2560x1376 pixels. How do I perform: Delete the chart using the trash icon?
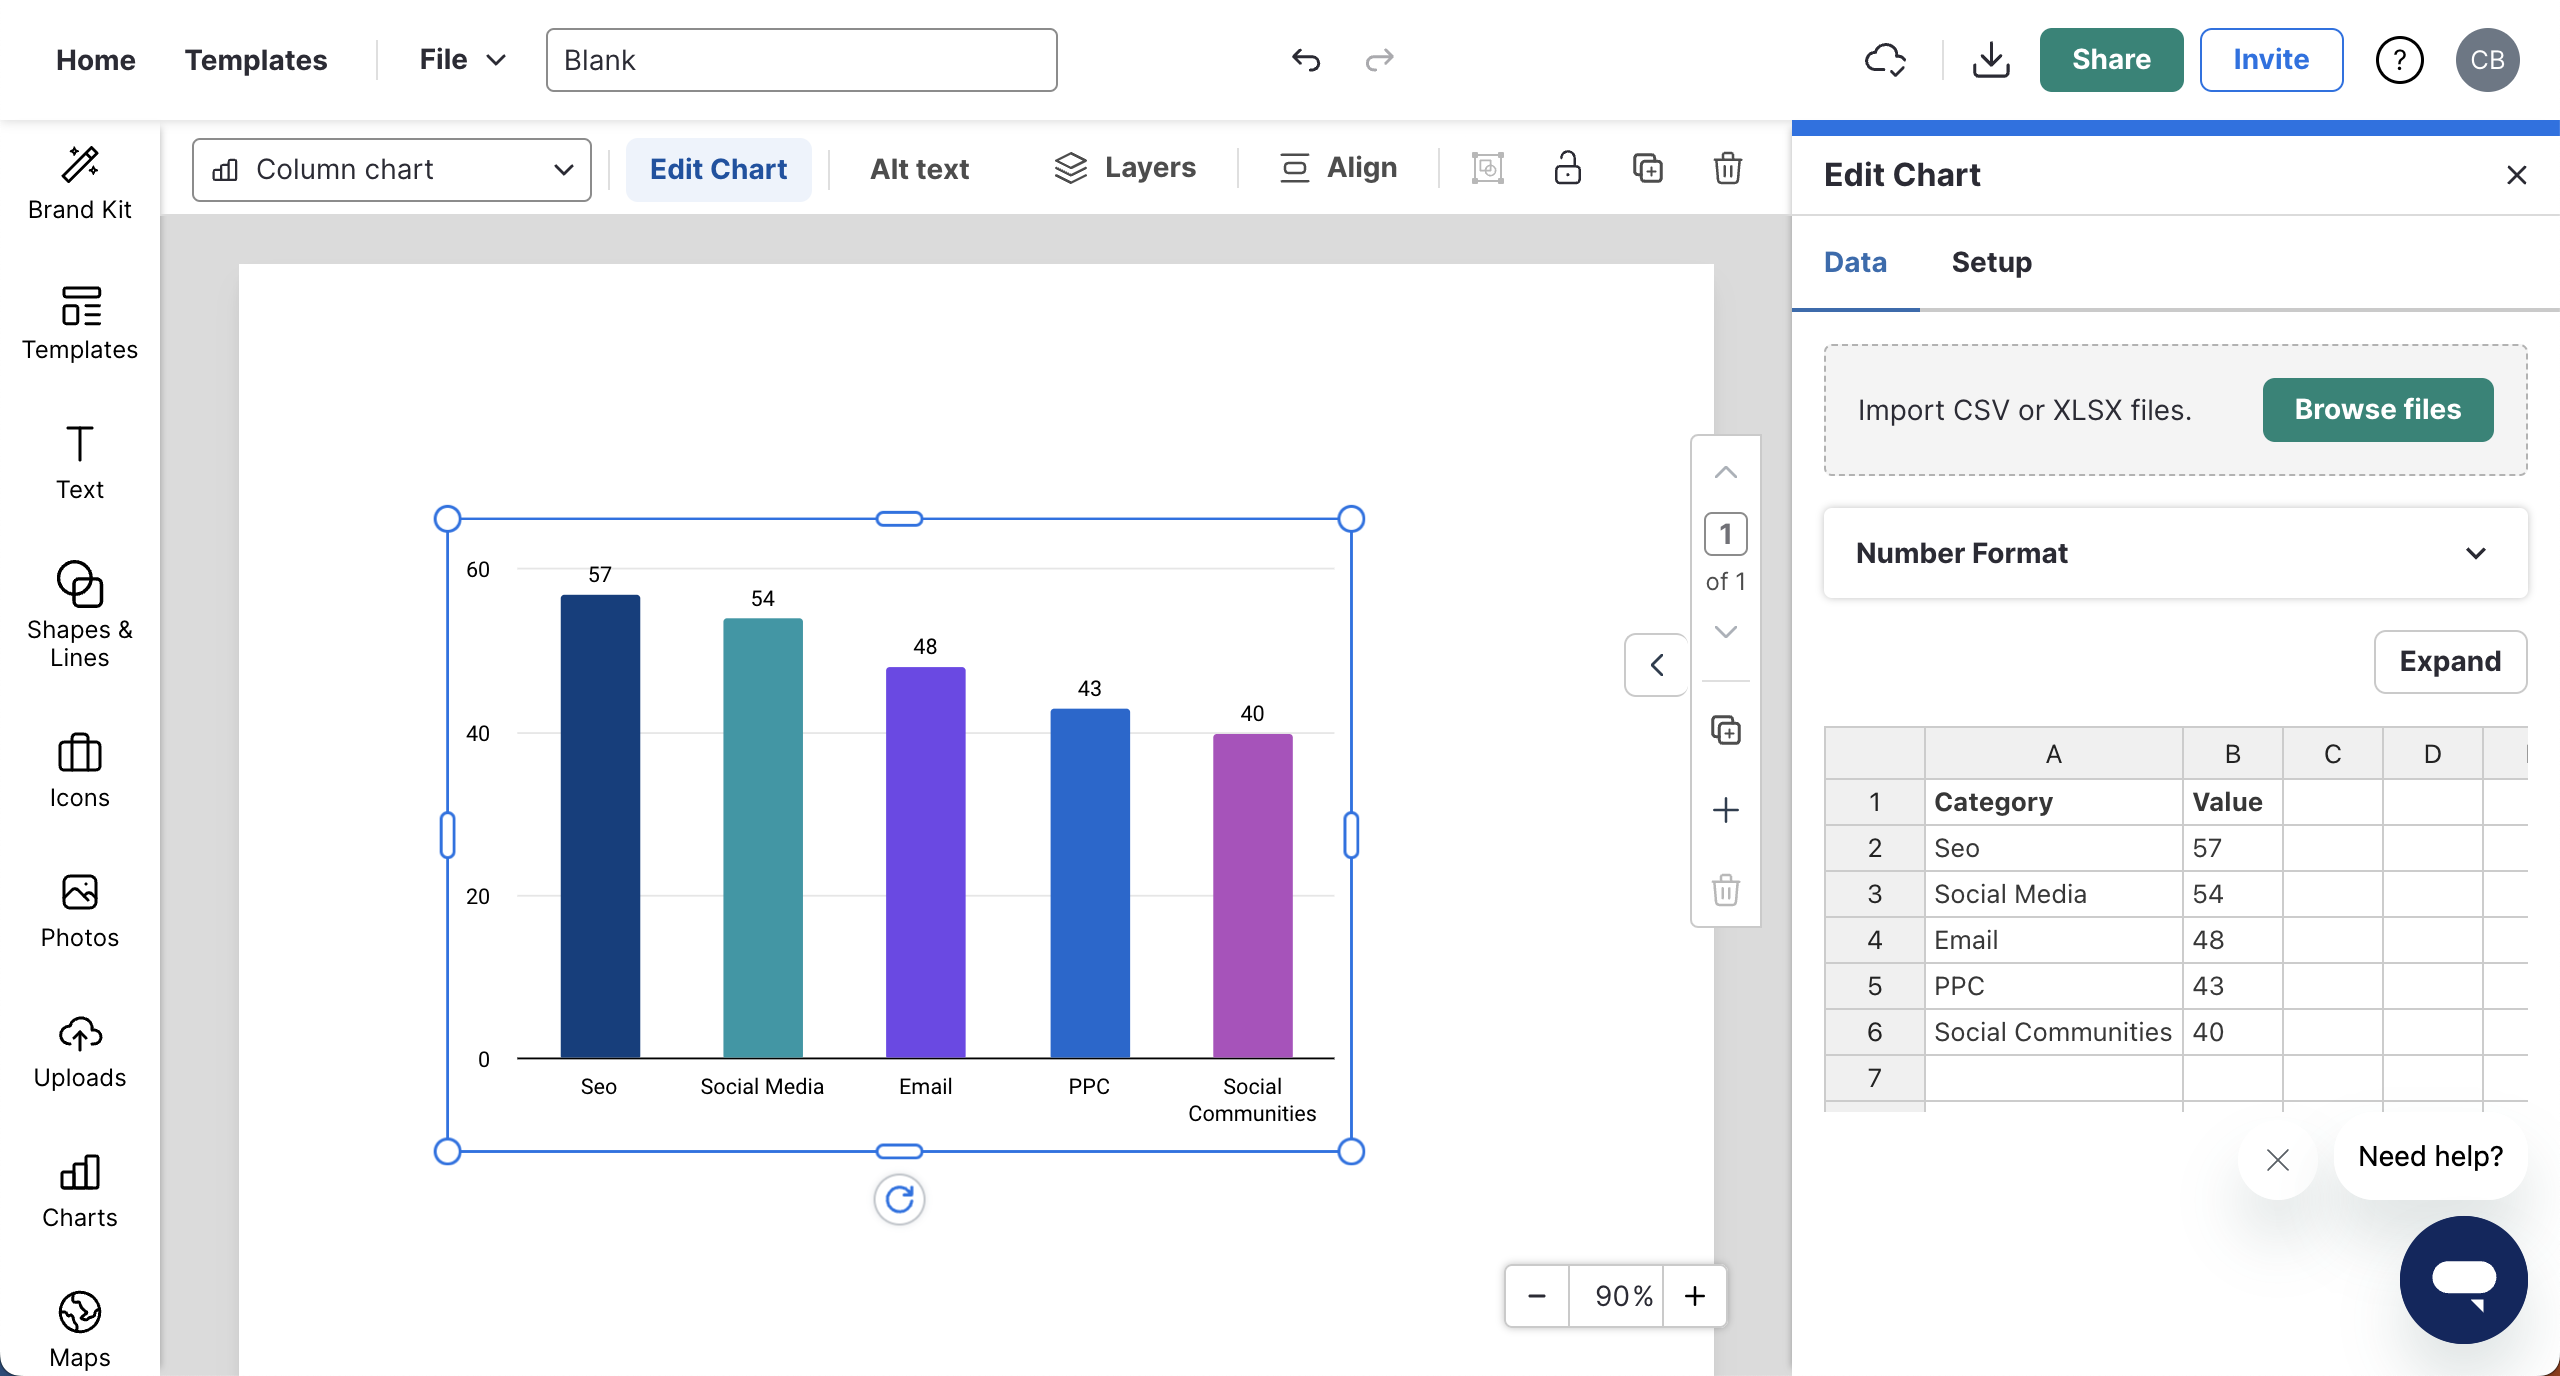pos(1727,168)
